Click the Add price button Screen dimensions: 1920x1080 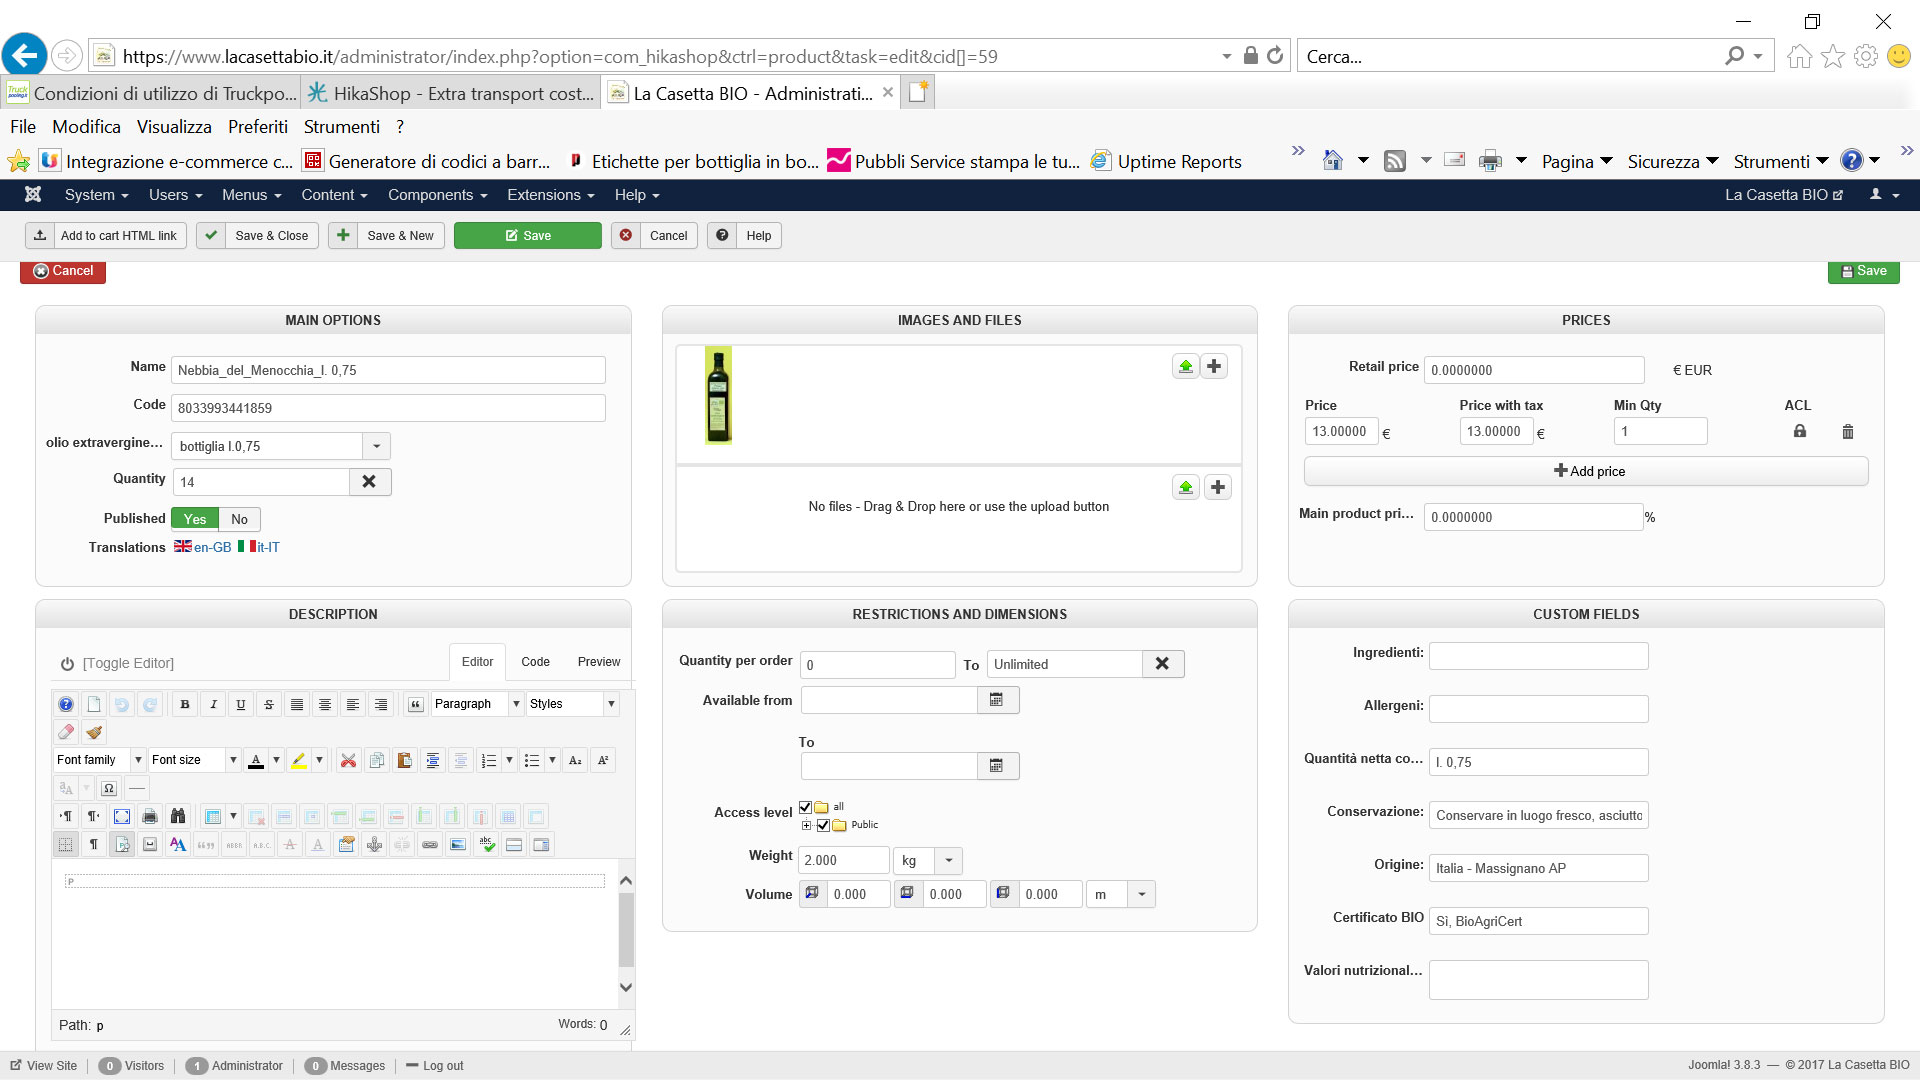coord(1586,471)
